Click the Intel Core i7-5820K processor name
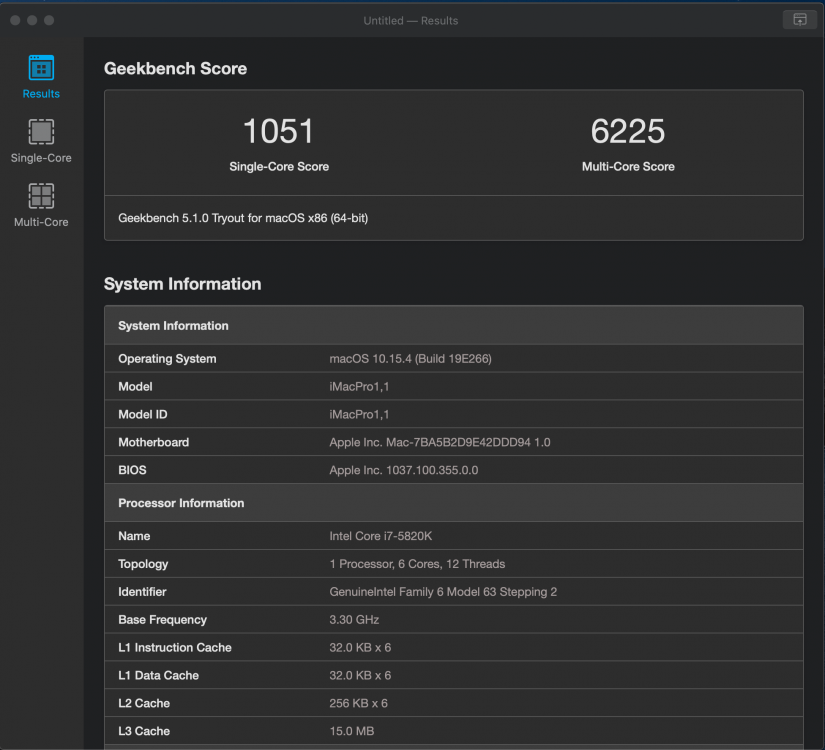This screenshot has width=825, height=750. click(x=380, y=536)
